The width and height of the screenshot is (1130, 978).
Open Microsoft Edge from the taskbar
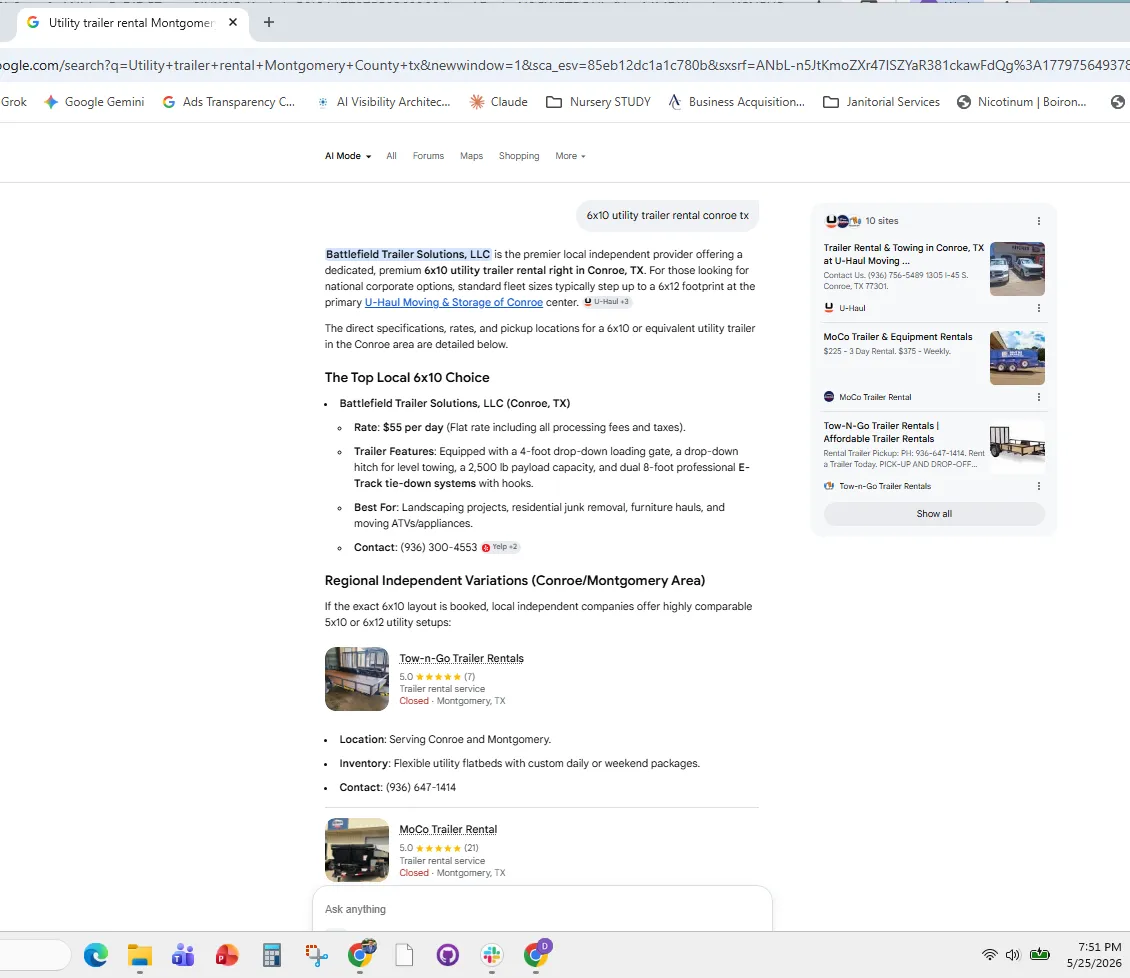click(x=96, y=955)
